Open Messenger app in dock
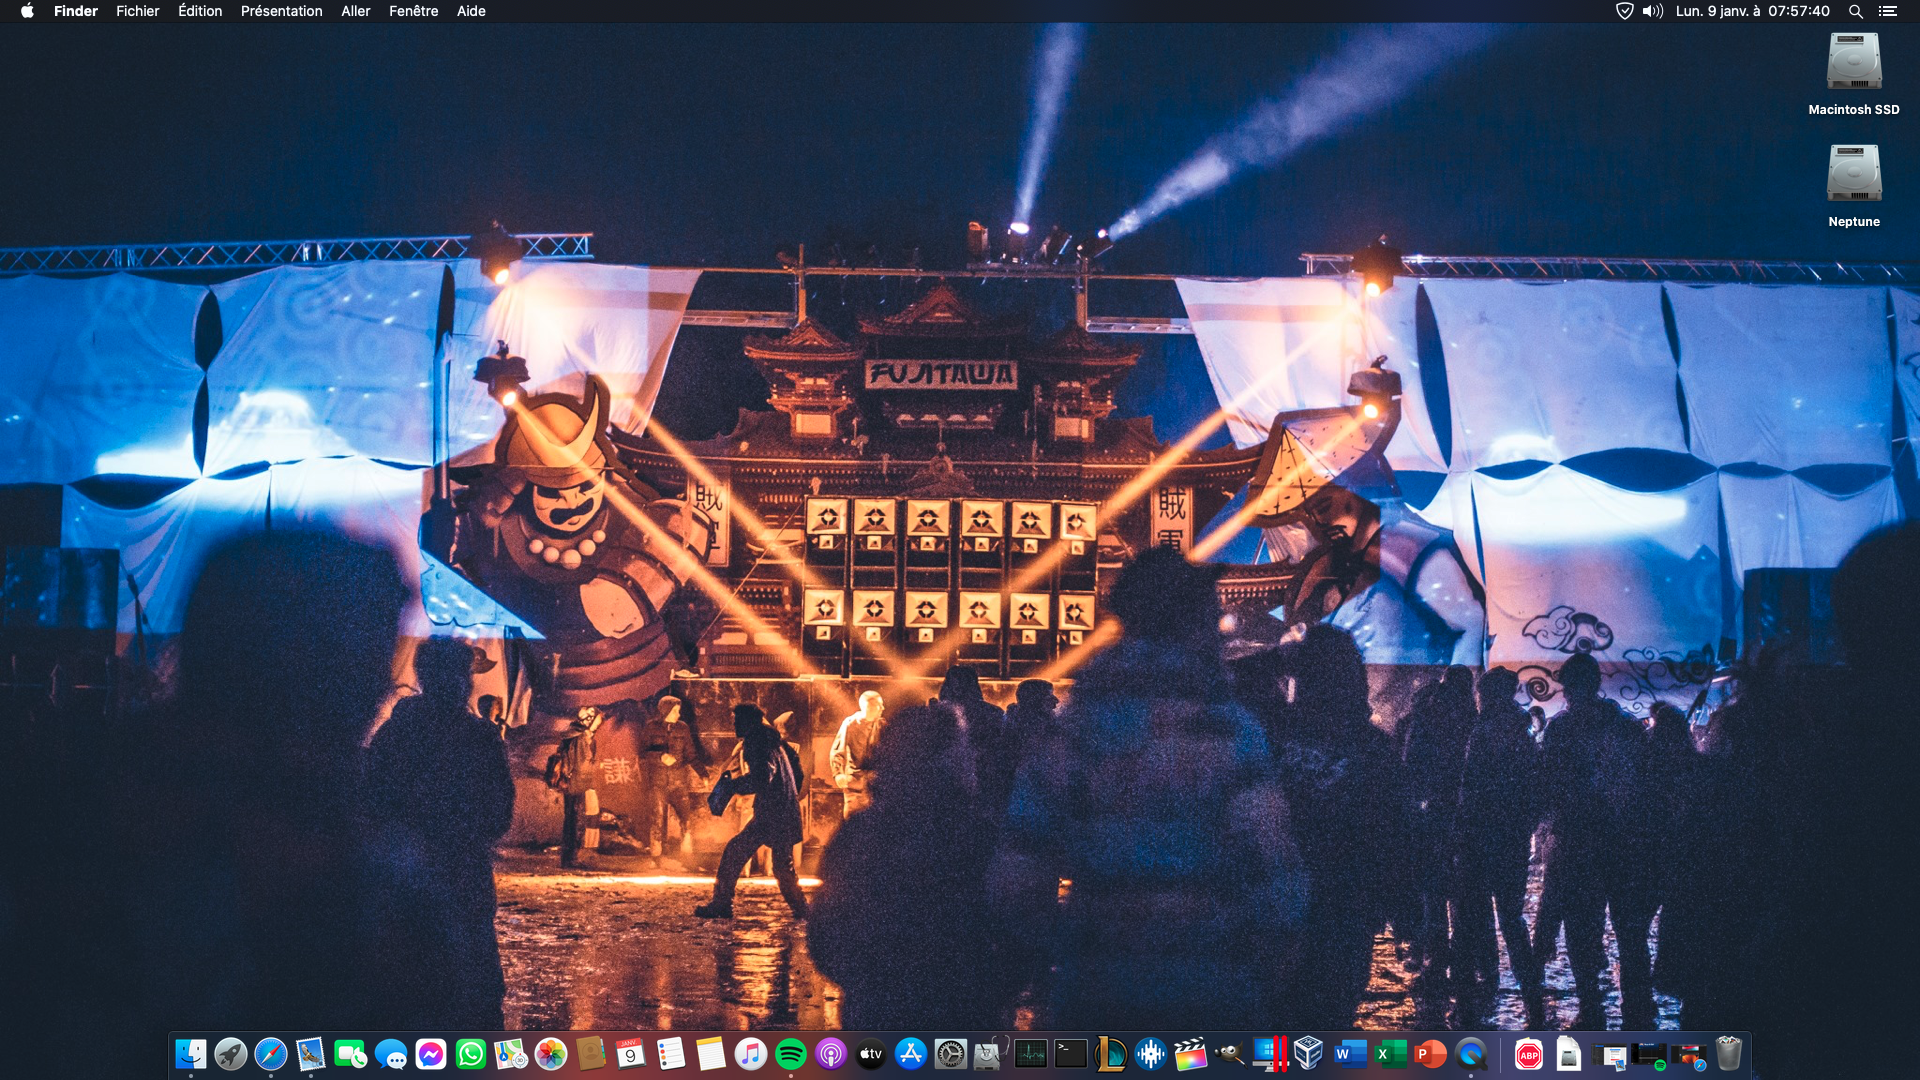Viewport: 1920px width, 1080px height. [430, 1054]
